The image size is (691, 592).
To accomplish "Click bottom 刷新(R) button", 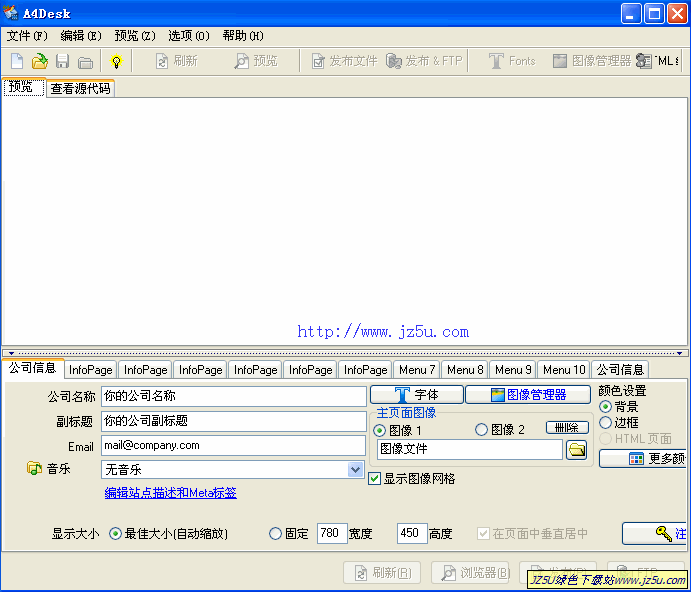I will click(382, 573).
